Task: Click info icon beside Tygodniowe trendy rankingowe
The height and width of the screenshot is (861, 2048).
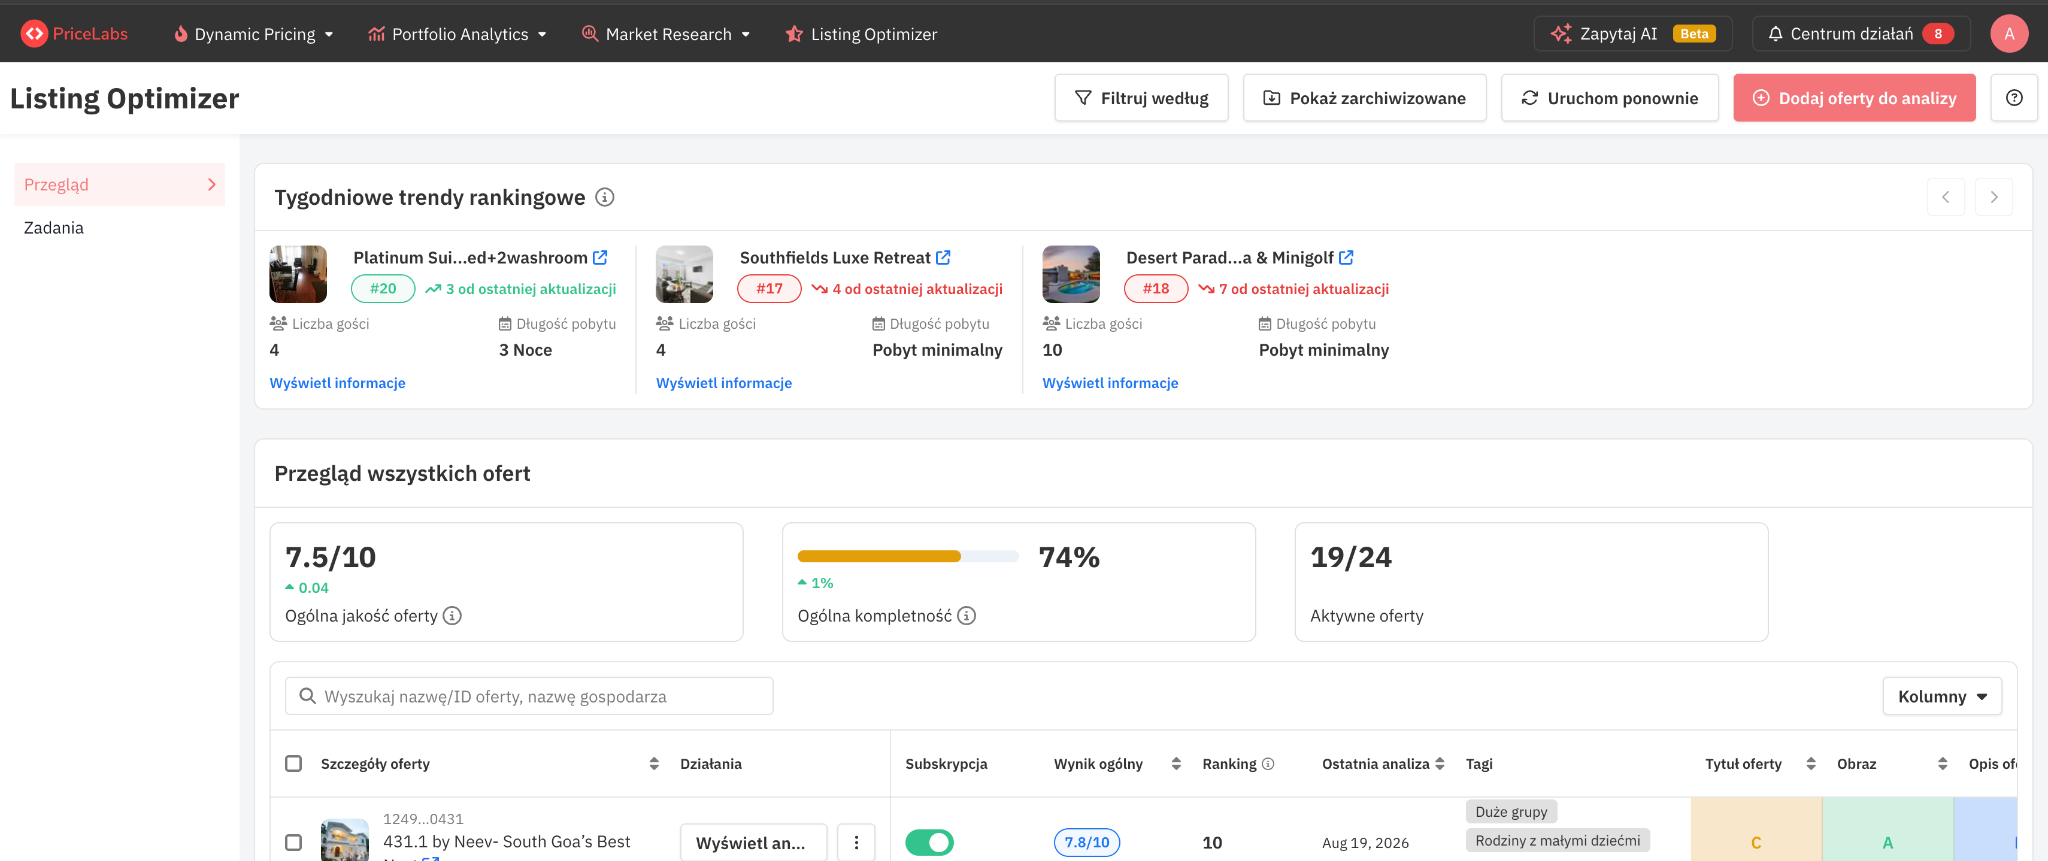Action: tap(605, 197)
